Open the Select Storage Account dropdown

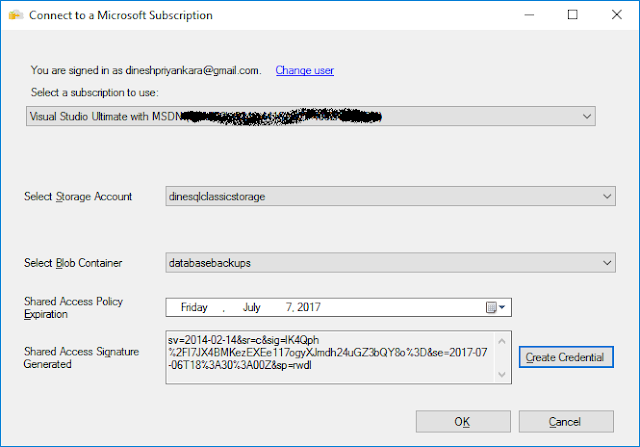click(607, 197)
